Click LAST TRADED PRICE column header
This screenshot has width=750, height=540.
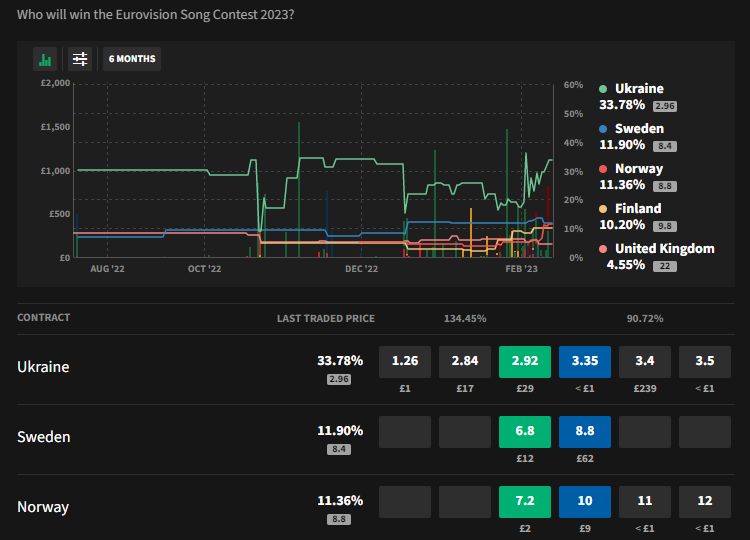click(x=326, y=319)
